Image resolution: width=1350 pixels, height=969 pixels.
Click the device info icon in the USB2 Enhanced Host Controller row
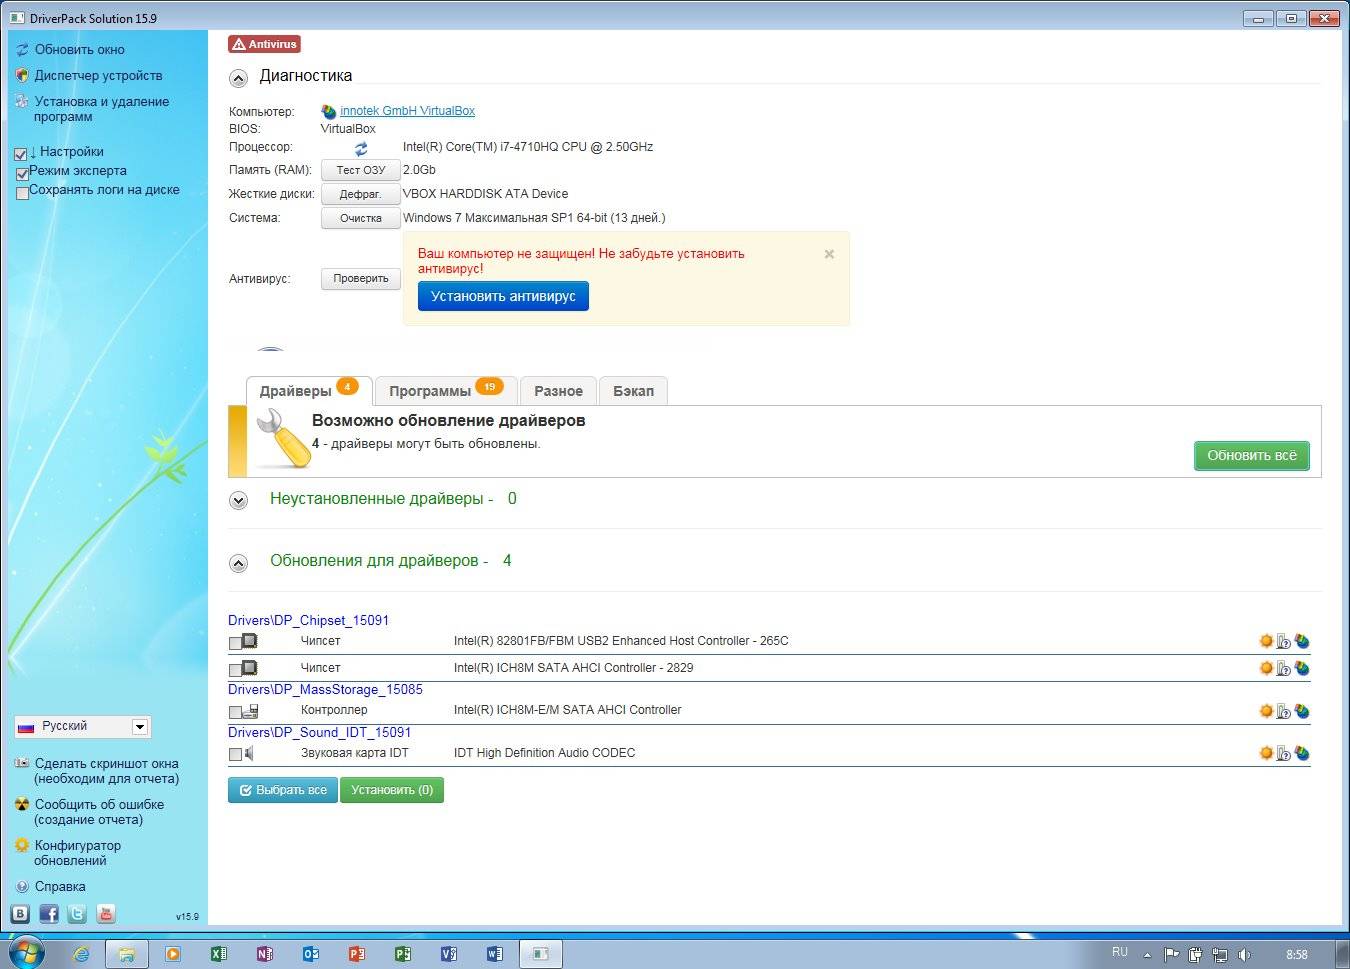coord(1284,641)
